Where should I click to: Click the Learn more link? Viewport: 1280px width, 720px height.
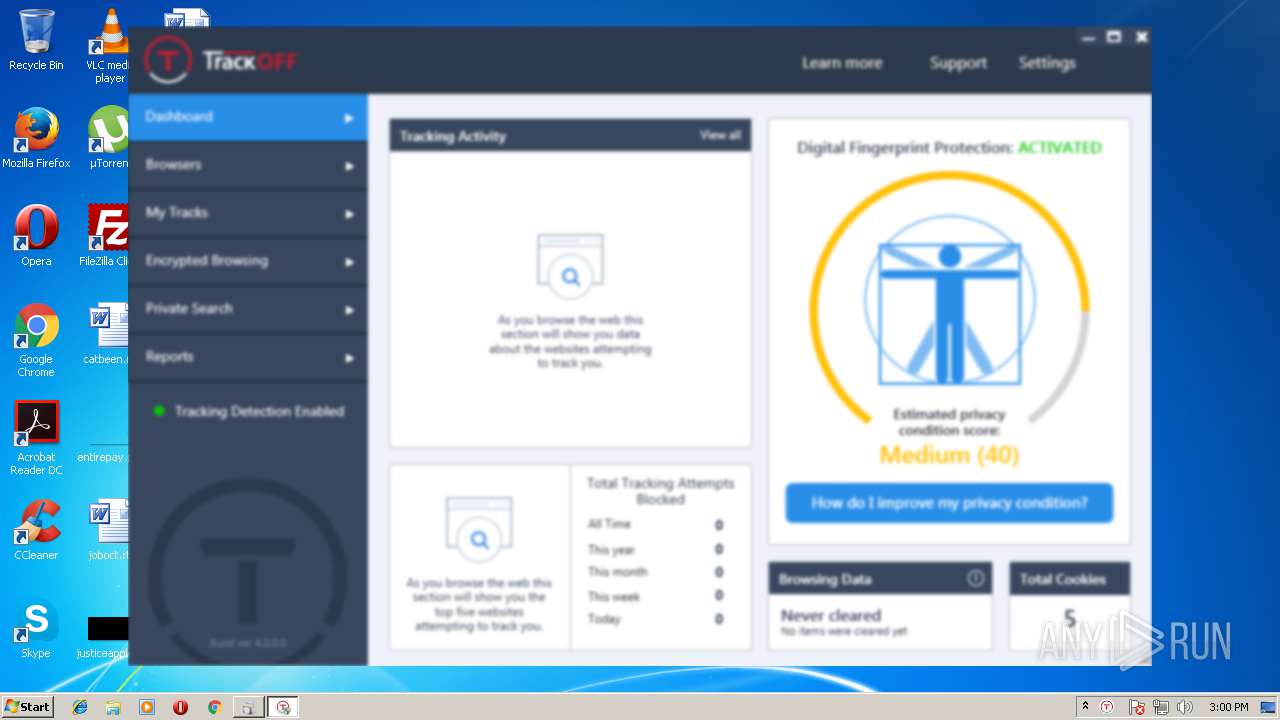click(842, 63)
